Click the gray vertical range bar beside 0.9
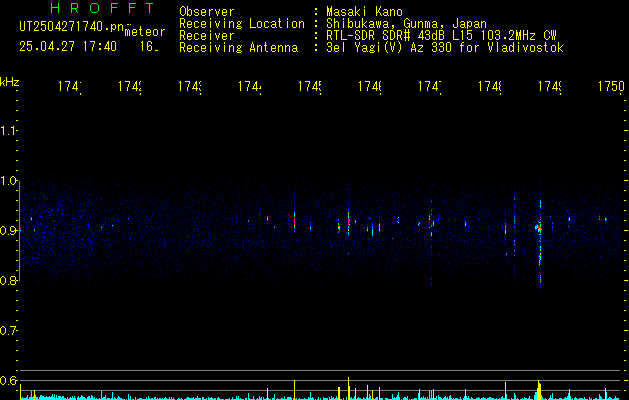The width and height of the screenshot is (629, 400). pyautogui.click(x=19, y=231)
